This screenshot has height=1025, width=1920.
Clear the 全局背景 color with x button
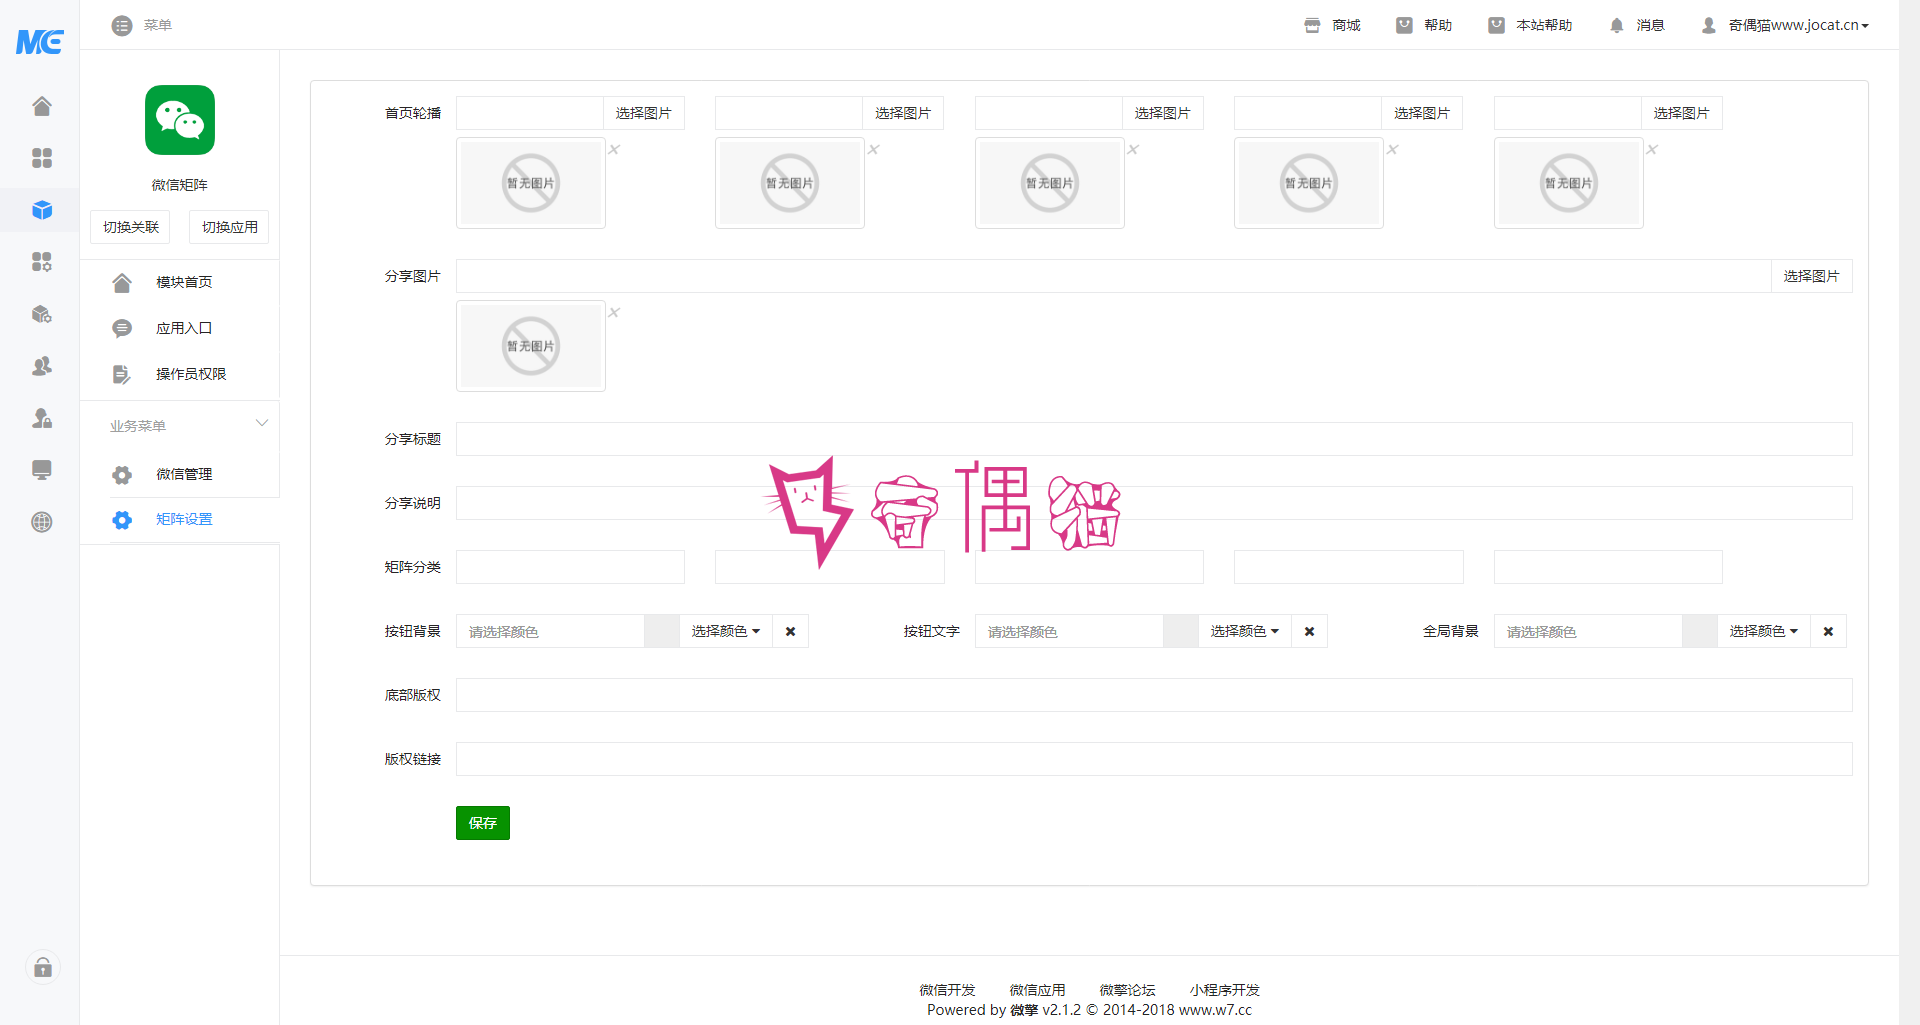pyautogui.click(x=1829, y=631)
